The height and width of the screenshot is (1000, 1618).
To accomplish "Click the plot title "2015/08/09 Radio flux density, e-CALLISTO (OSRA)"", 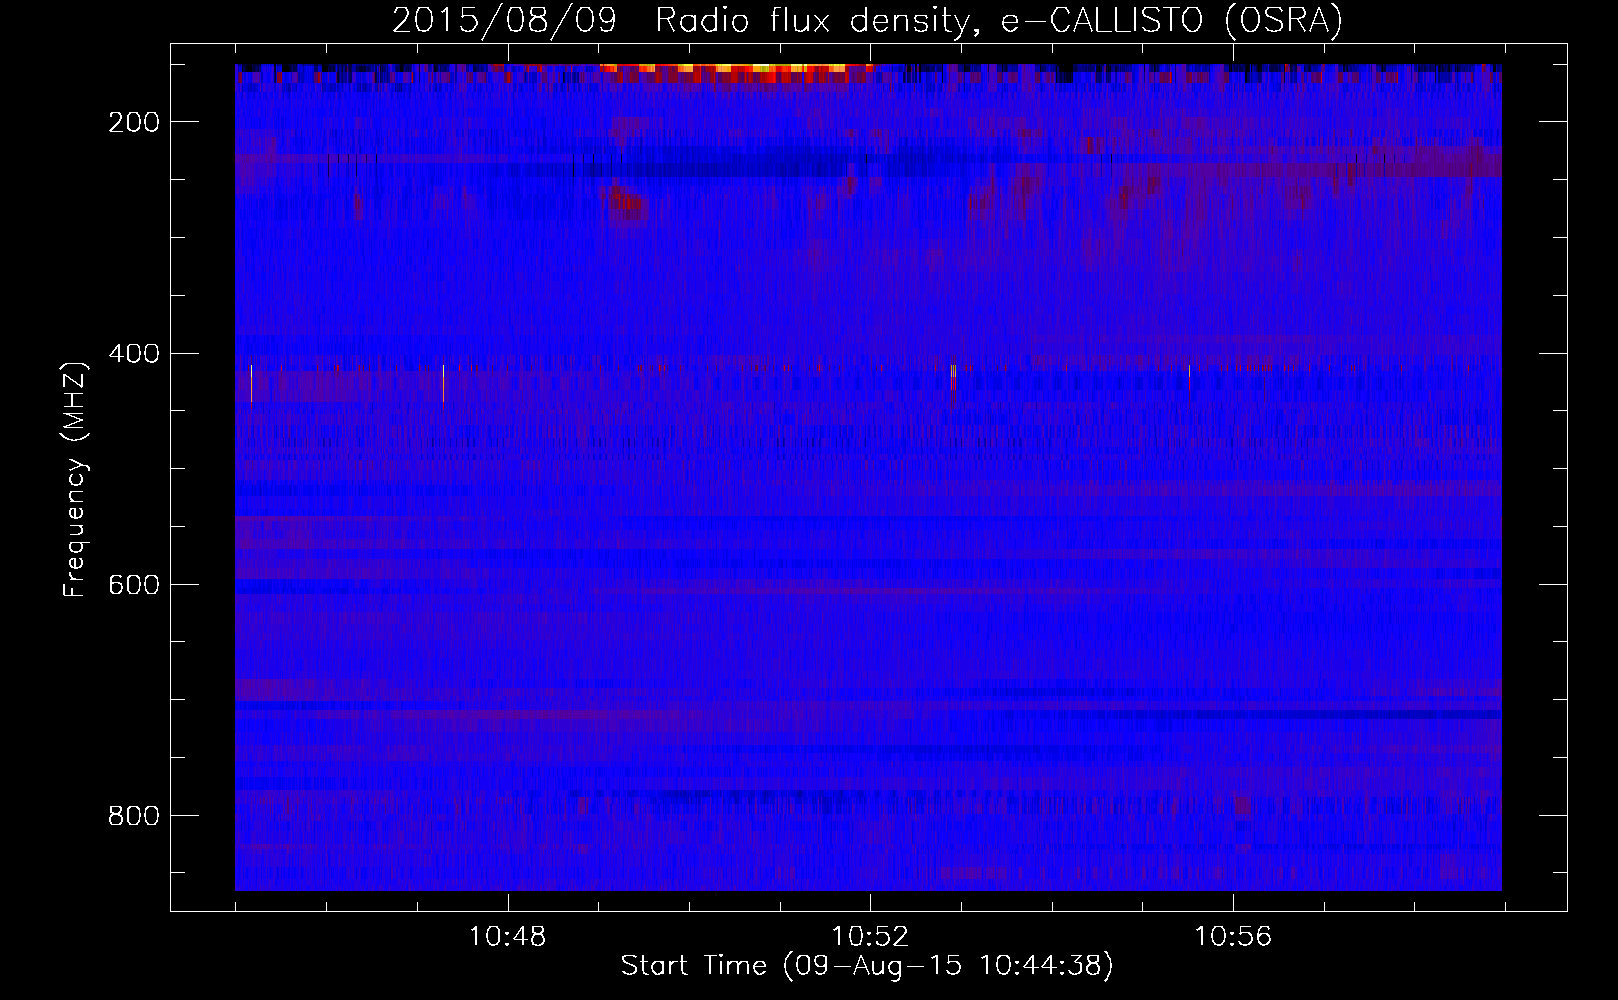I will (x=867, y=20).
